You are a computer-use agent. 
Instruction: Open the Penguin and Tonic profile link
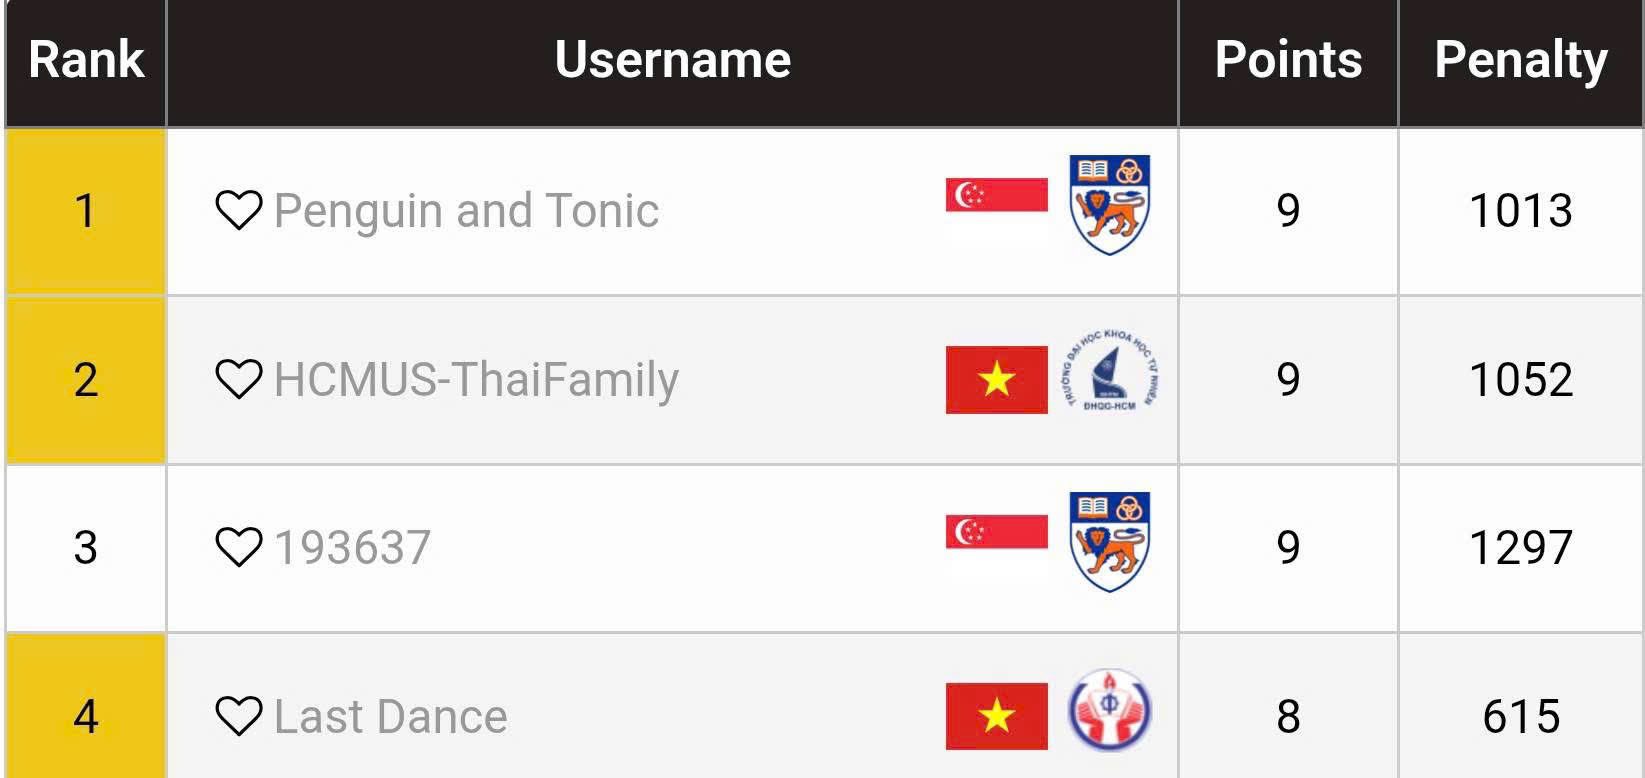[x=466, y=211]
